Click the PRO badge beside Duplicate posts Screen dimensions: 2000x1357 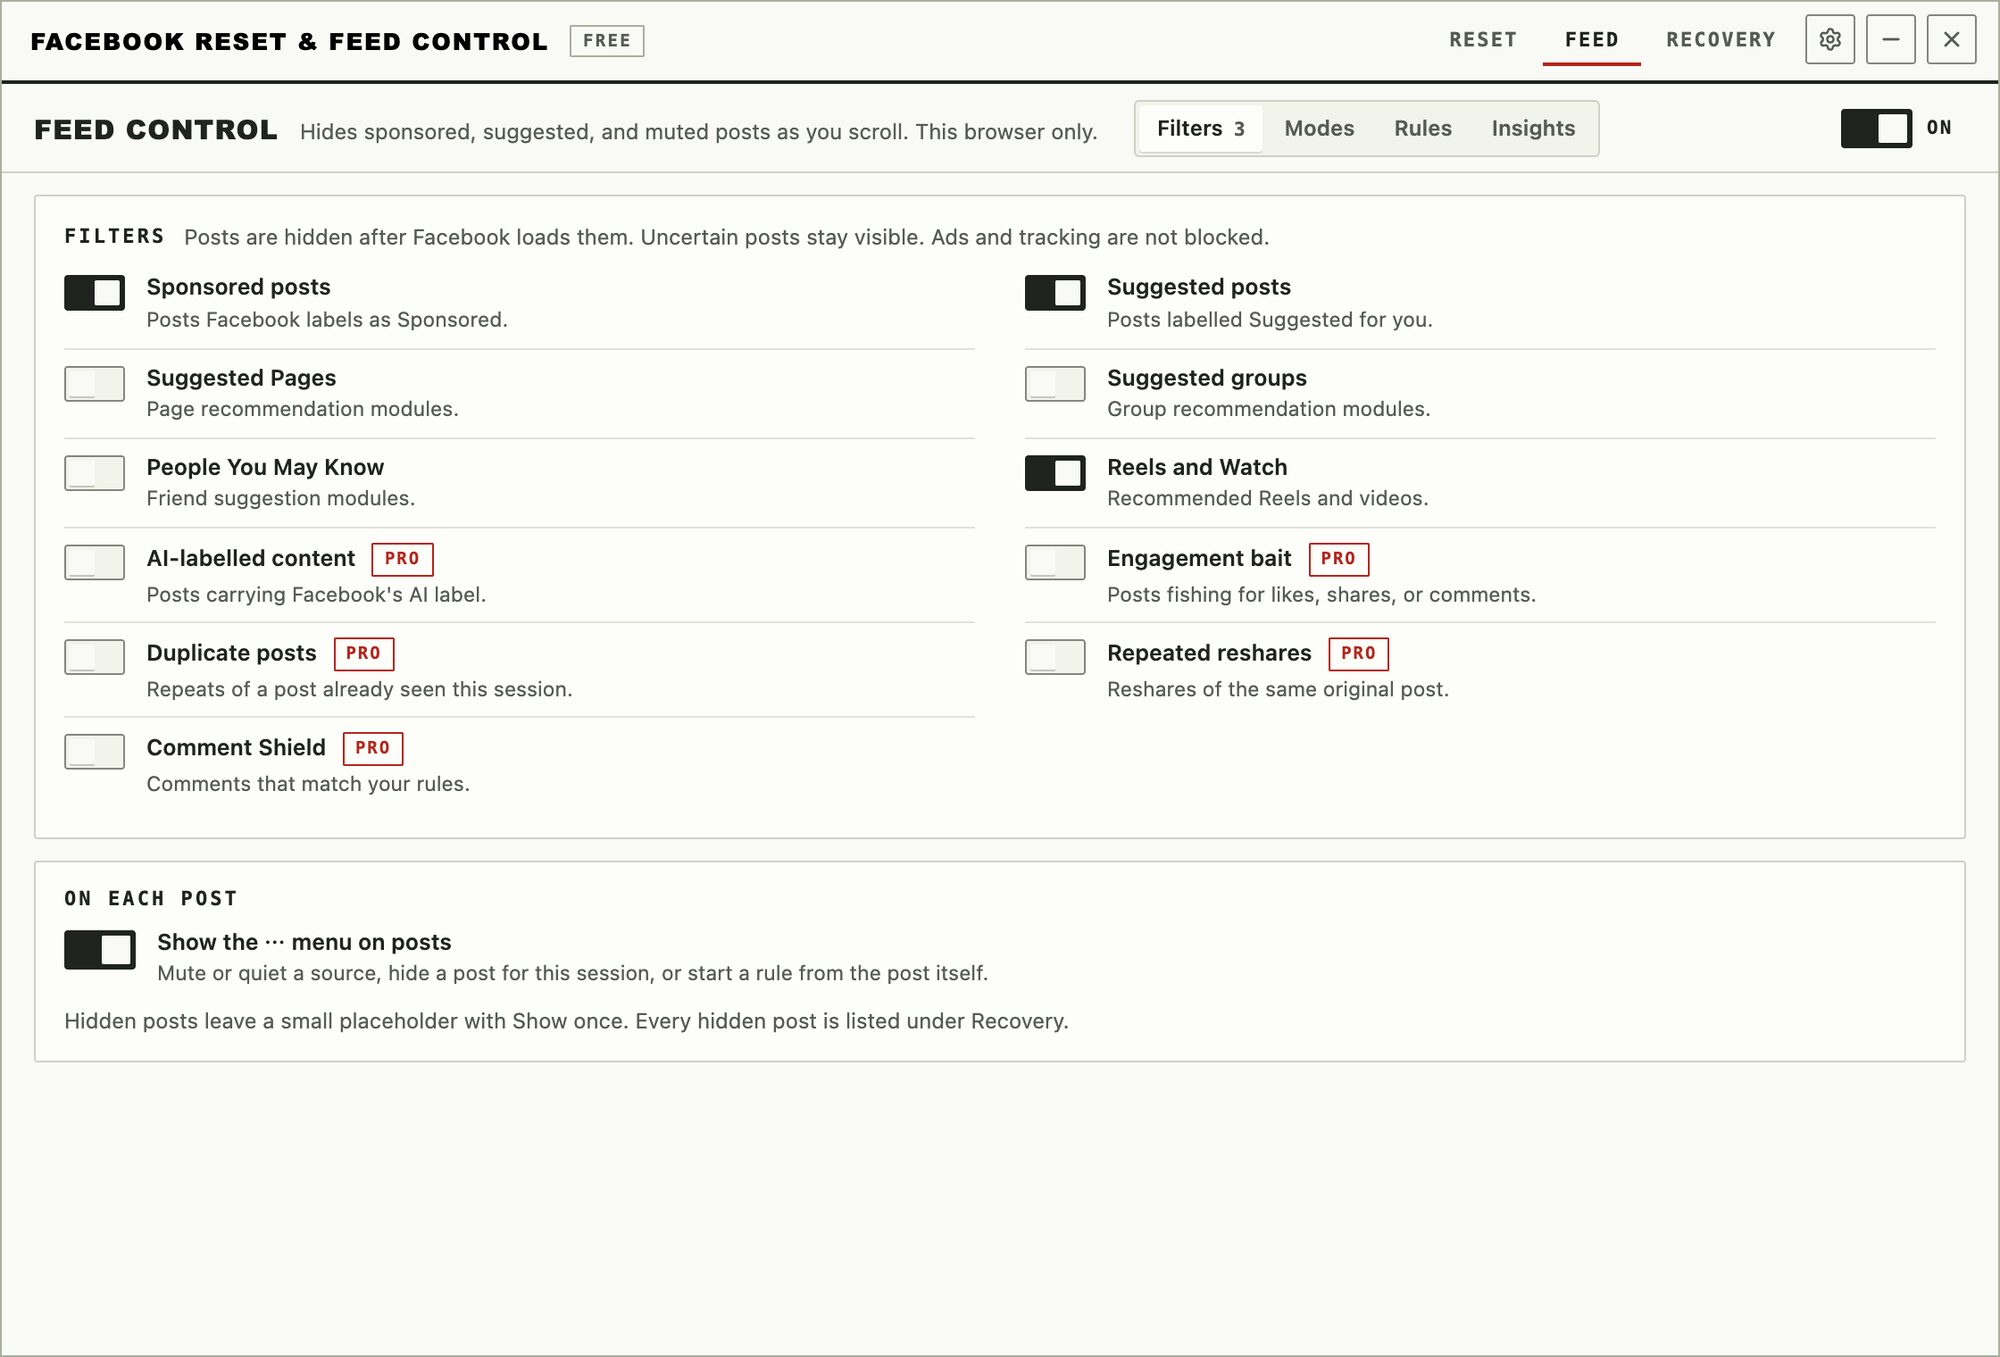363,654
